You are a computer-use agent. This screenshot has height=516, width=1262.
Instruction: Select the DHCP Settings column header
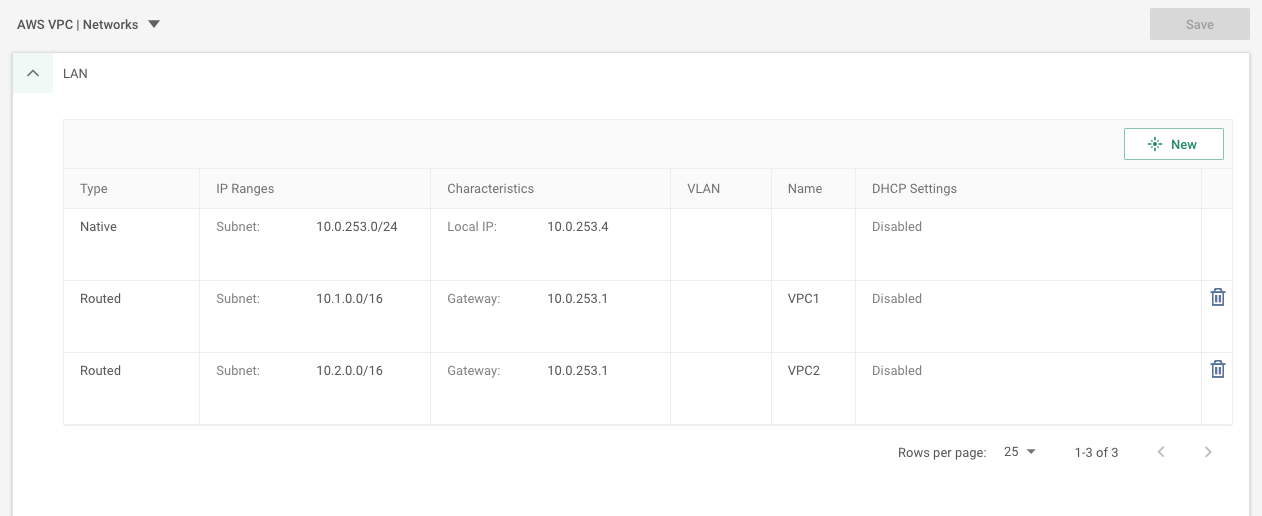pyautogui.click(x=914, y=188)
